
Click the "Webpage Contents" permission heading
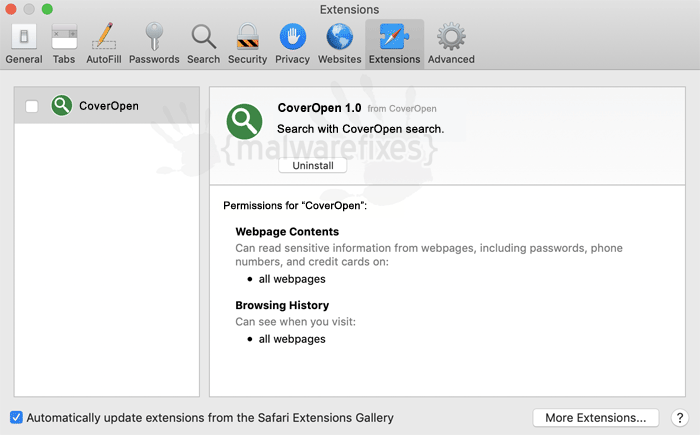pos(287,231)
